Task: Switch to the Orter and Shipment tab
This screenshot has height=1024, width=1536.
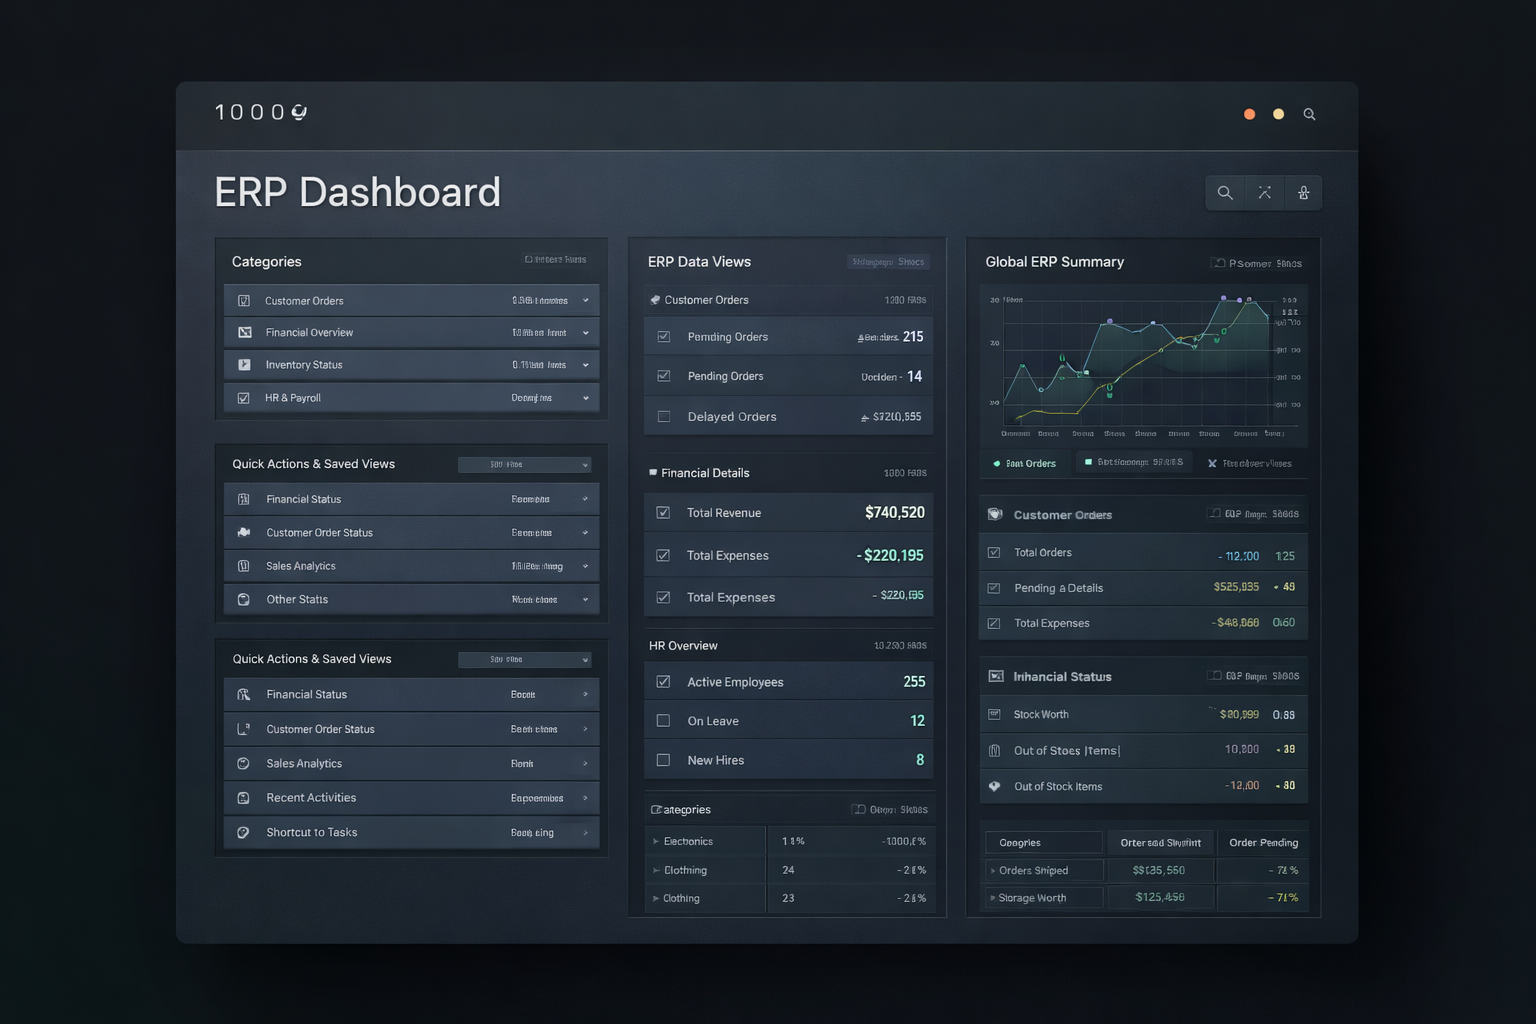Action: pos(1160,843)
